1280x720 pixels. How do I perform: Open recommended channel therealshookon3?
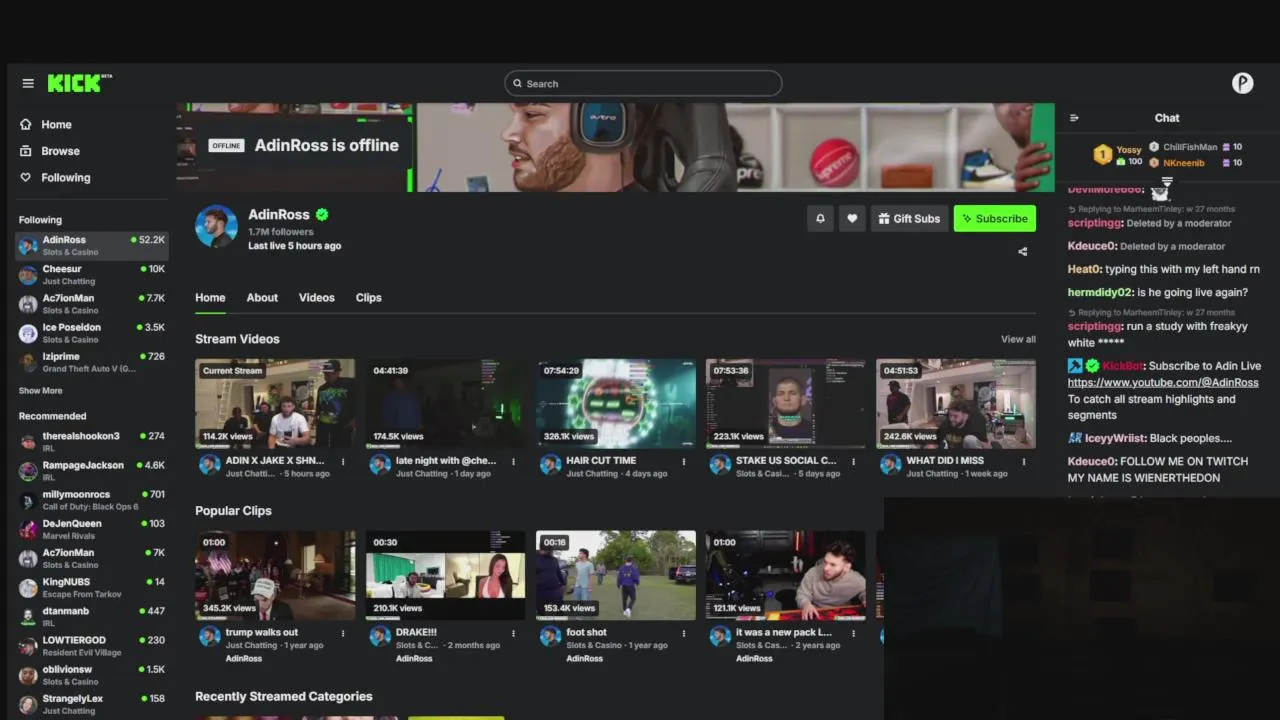tap(91, 442)
